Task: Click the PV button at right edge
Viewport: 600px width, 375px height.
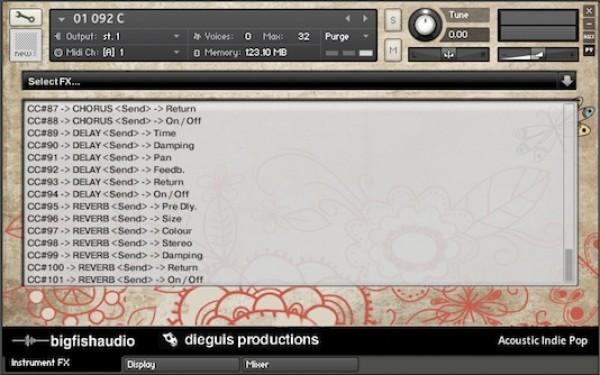Action: (x=589, y=50)
